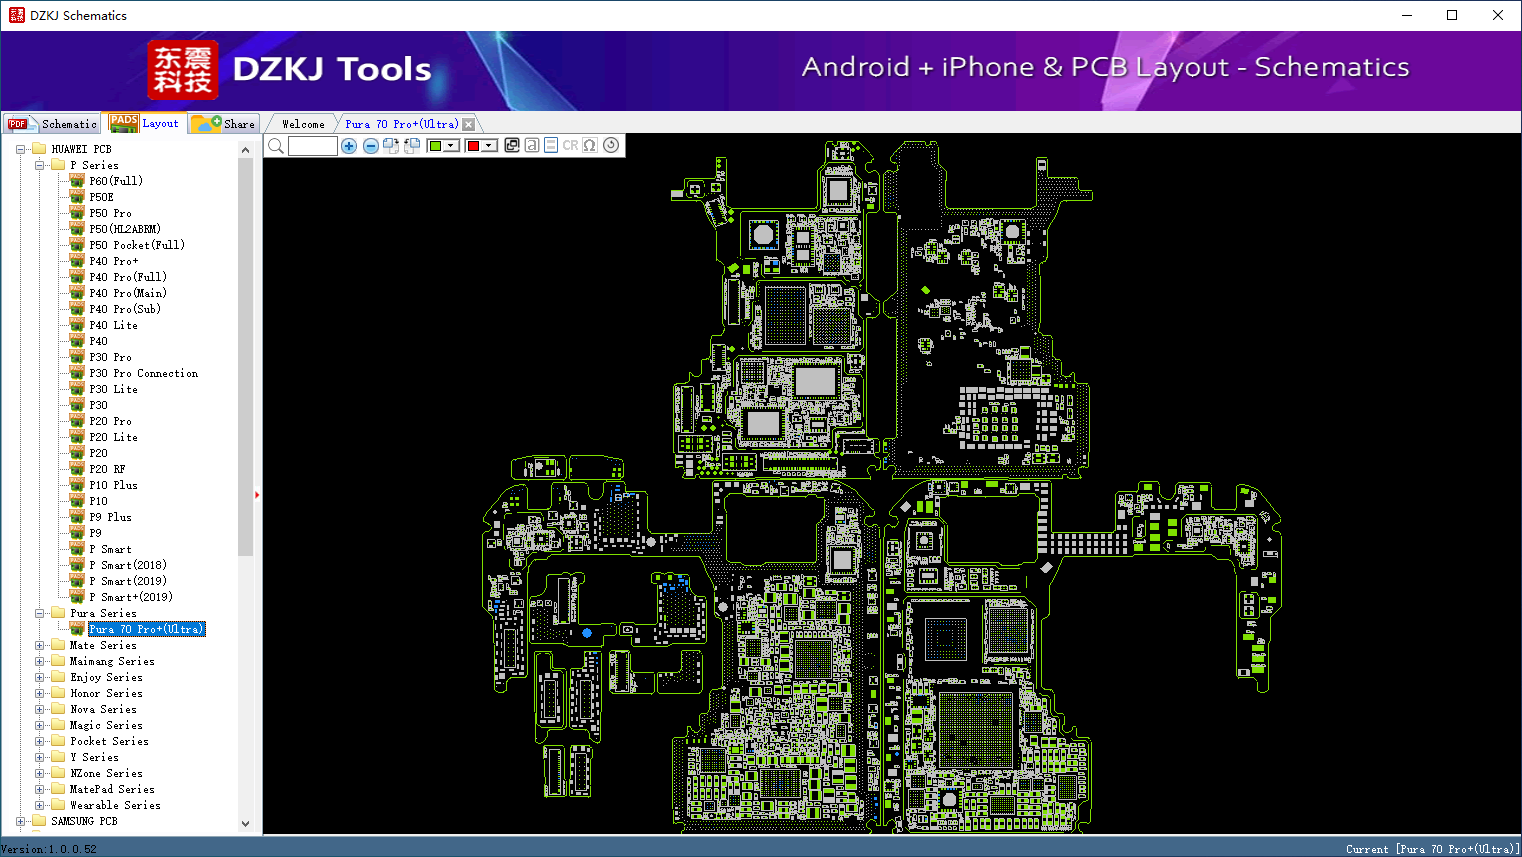Expand the Magic Series folder

click(39, 725)
